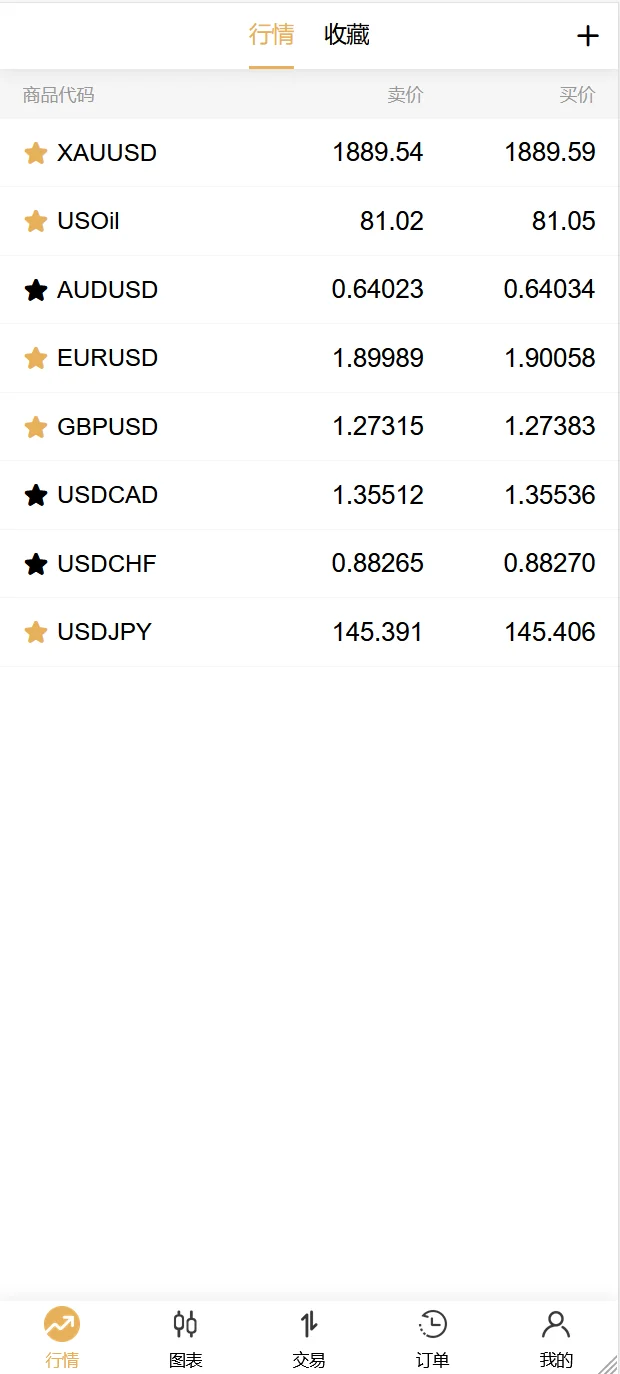Open the 图表 chart icon in the bottom bar

click(185, 1325)
